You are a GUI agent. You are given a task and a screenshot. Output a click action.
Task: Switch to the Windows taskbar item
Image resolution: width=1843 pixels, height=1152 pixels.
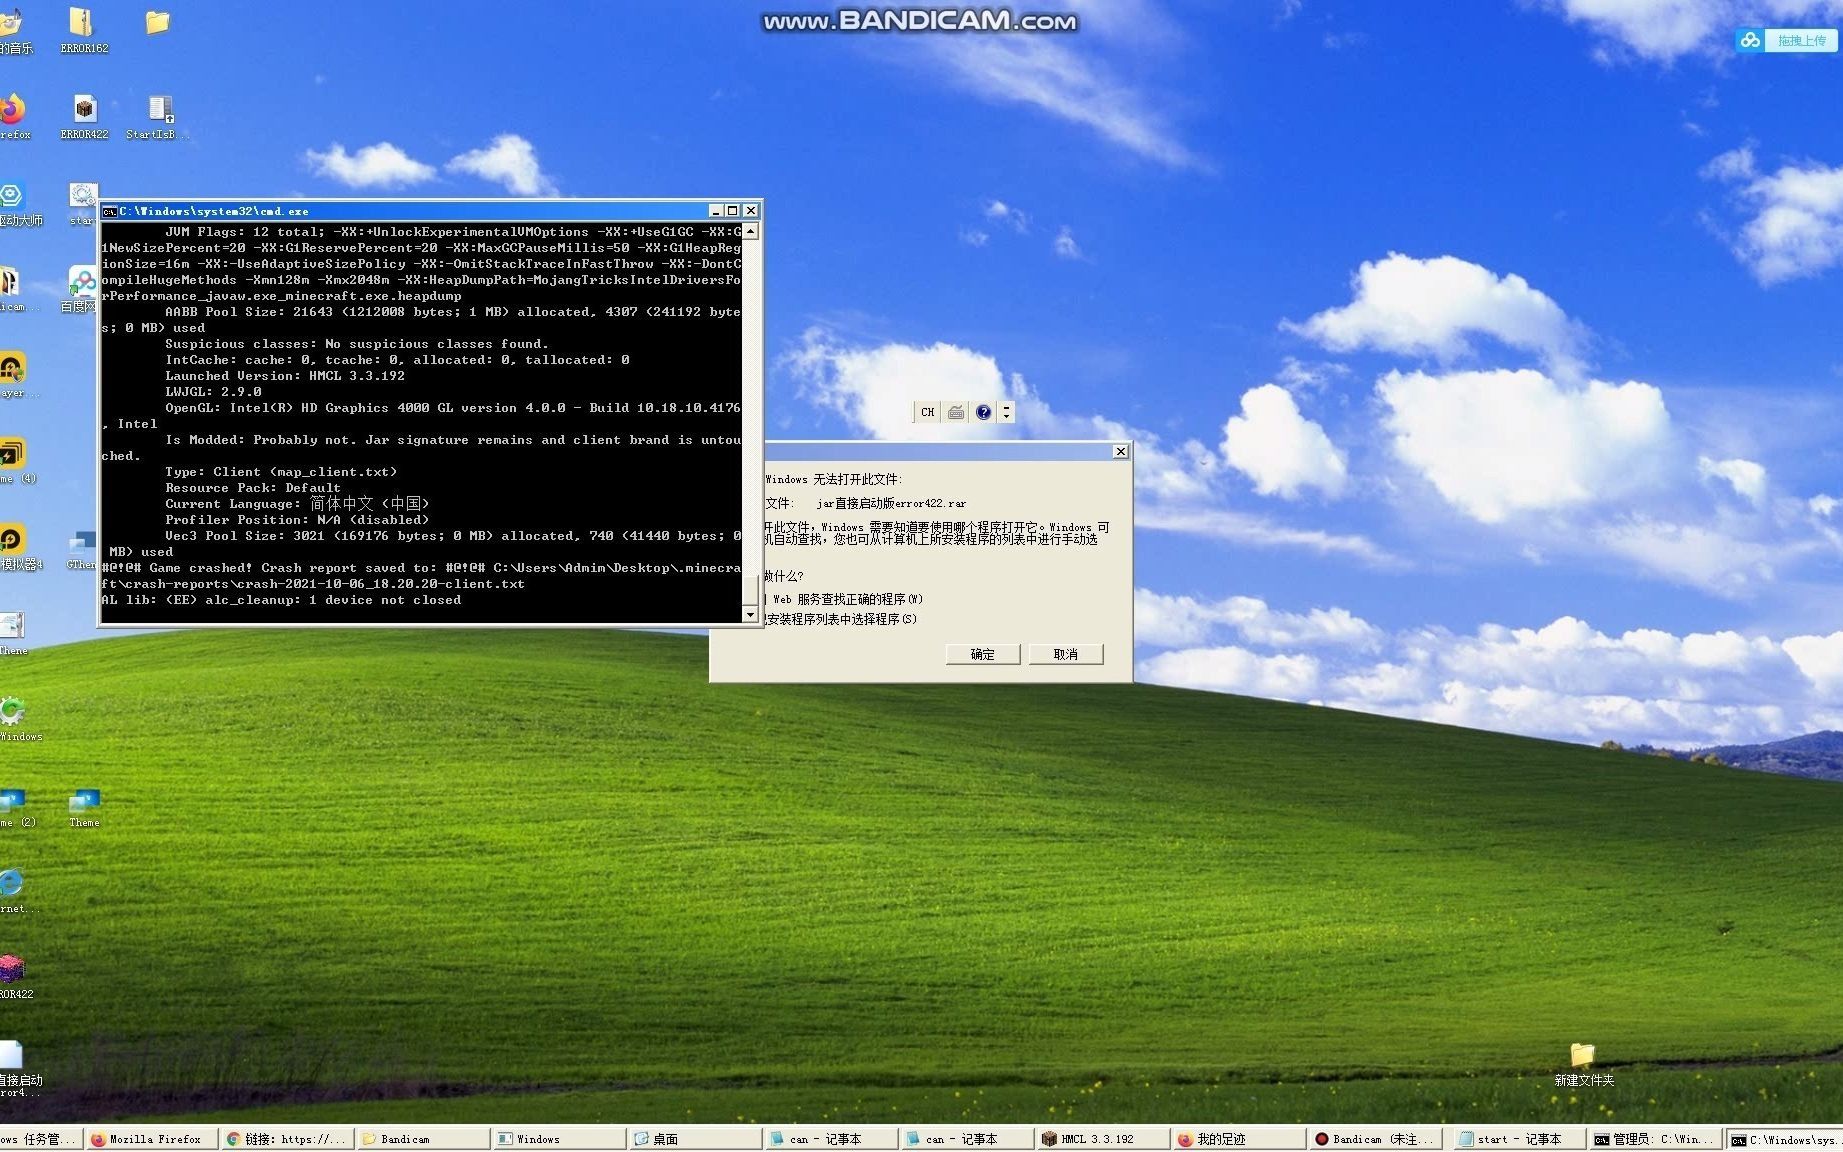point(560,1139)
